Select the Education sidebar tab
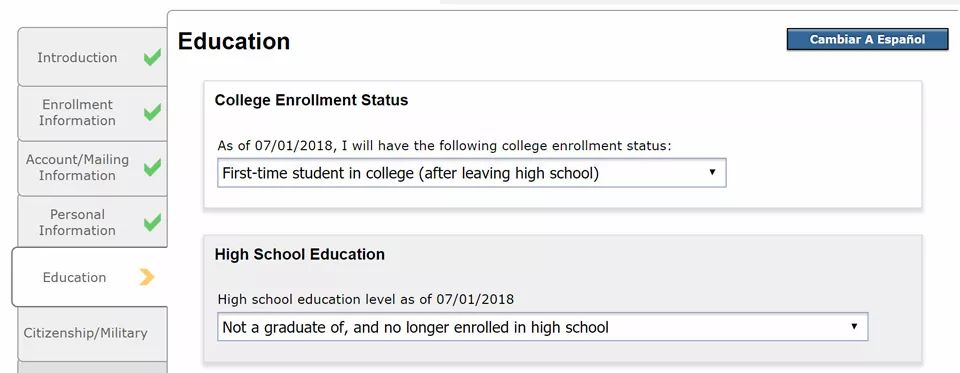 (89, 277)
